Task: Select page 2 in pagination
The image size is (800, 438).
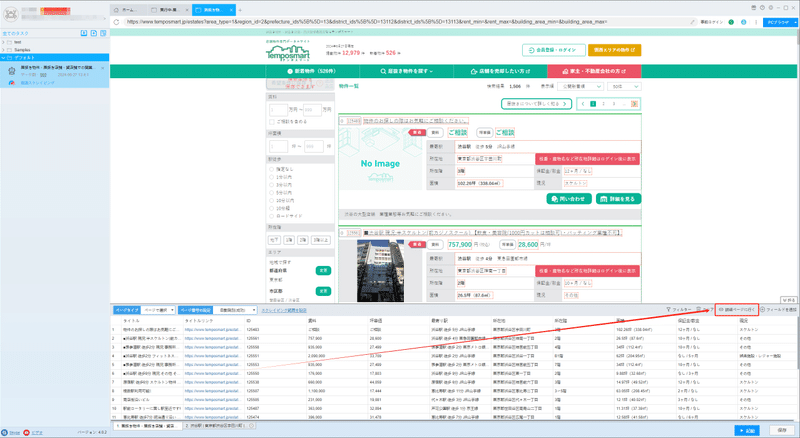Action: (x=604, y=104)
